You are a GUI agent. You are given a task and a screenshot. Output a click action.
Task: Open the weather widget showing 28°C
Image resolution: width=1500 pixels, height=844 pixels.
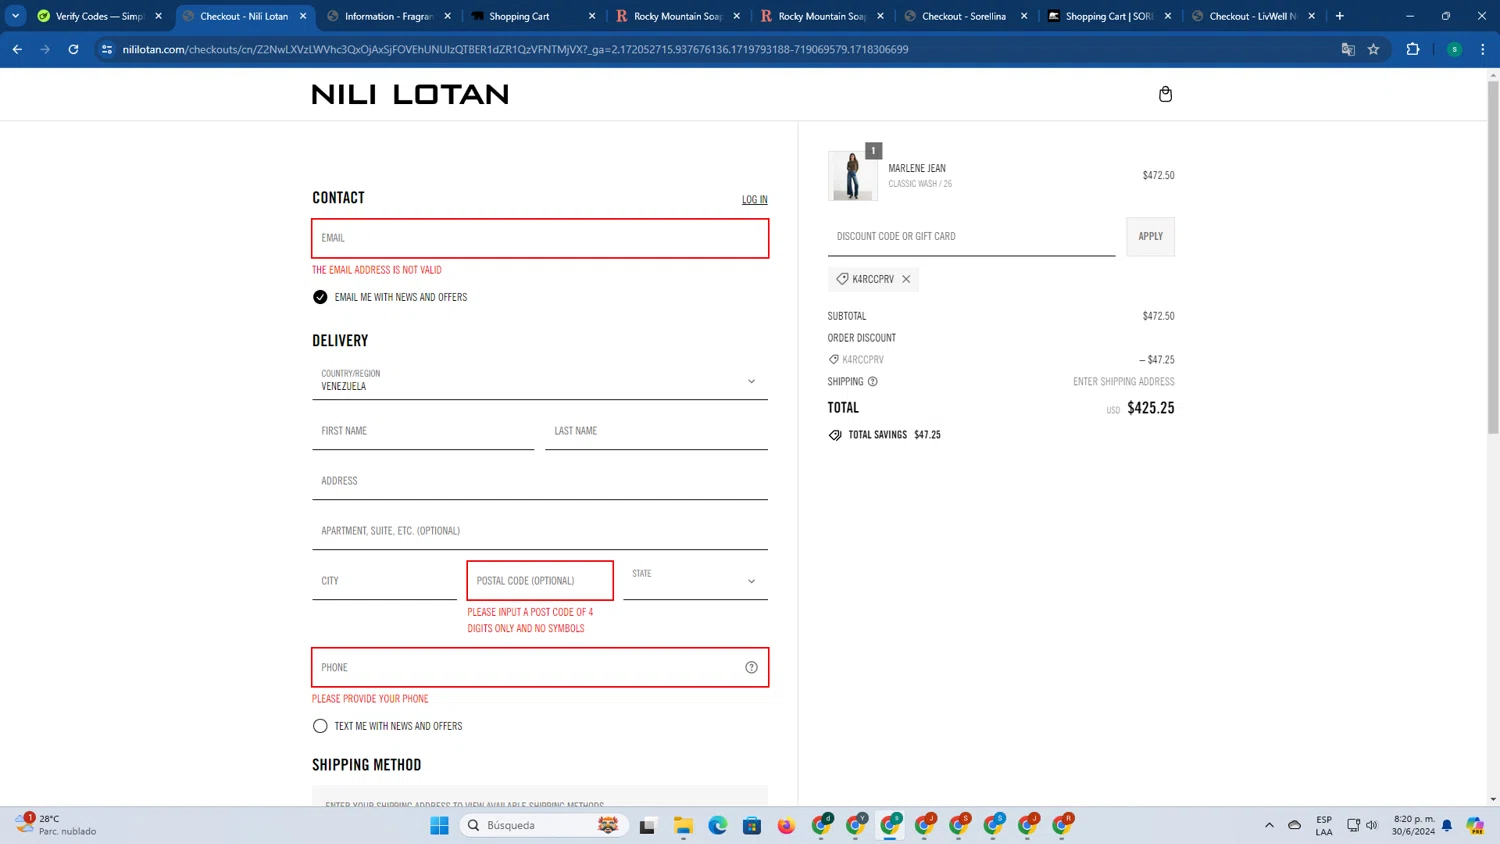coord(57,825)
